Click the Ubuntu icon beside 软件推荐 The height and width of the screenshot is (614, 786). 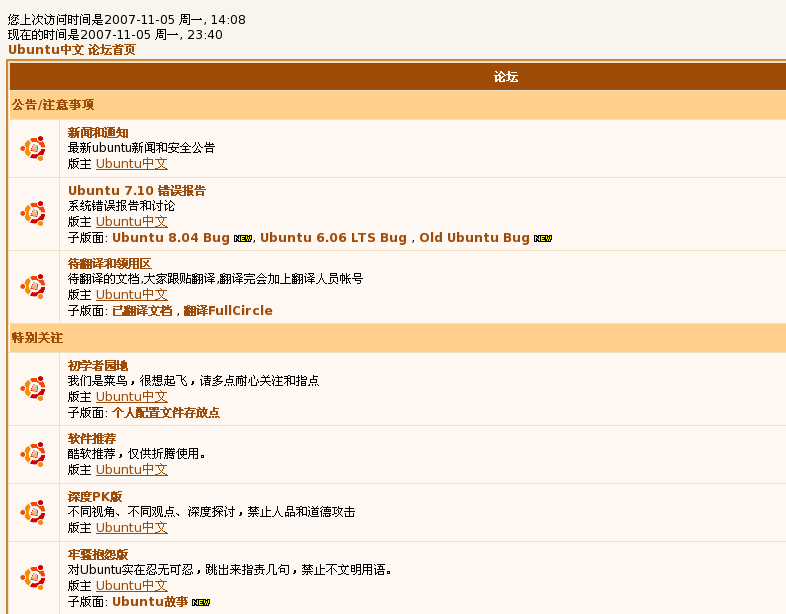click(x=33, y=455)
